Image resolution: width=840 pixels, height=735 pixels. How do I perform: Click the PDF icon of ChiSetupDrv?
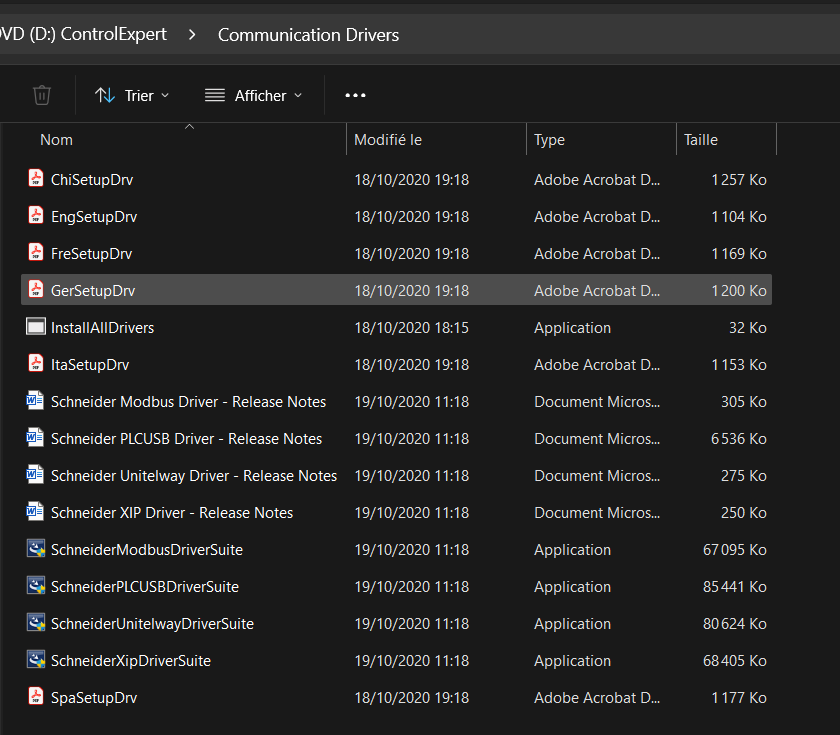coord(35,179)
